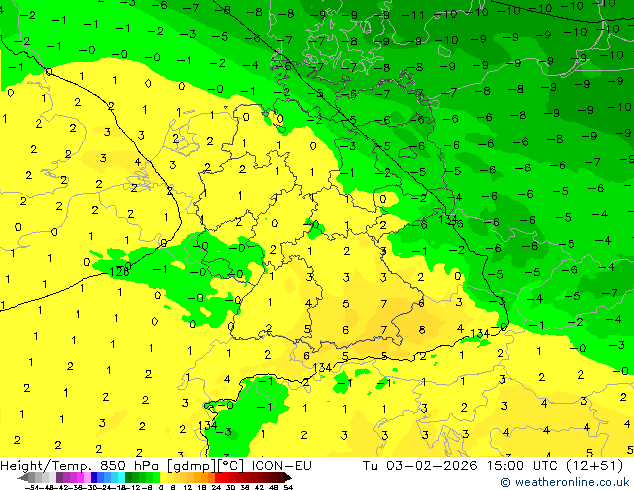This screenshot has height=490, width=634.
Task: Click the "8" temperature value on map
Action: tap(422, 330)
